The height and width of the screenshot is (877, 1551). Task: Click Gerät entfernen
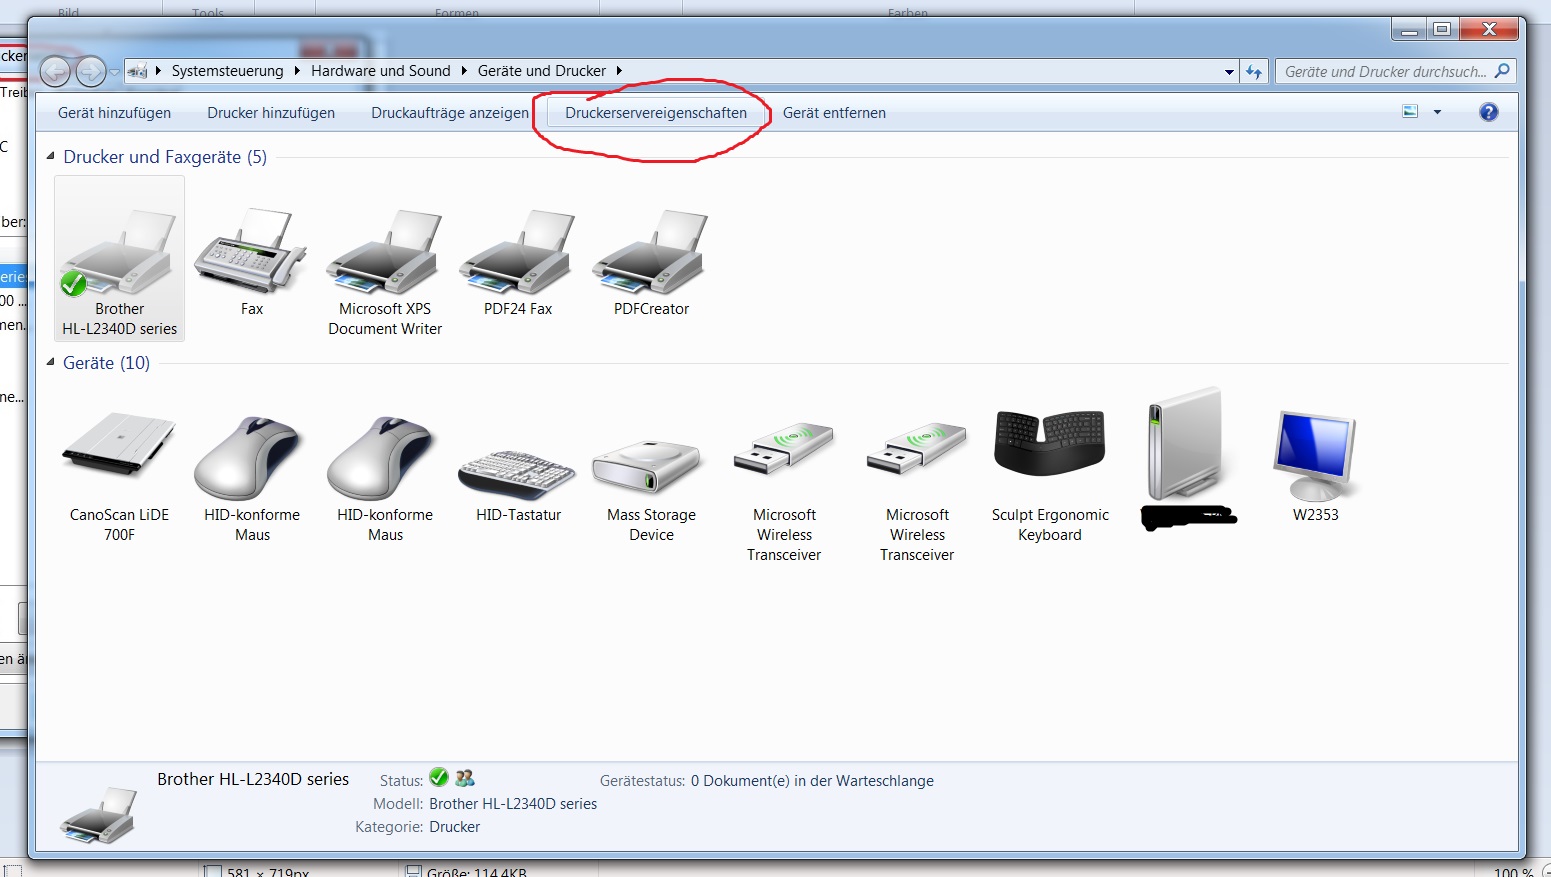tap(834, 113)
